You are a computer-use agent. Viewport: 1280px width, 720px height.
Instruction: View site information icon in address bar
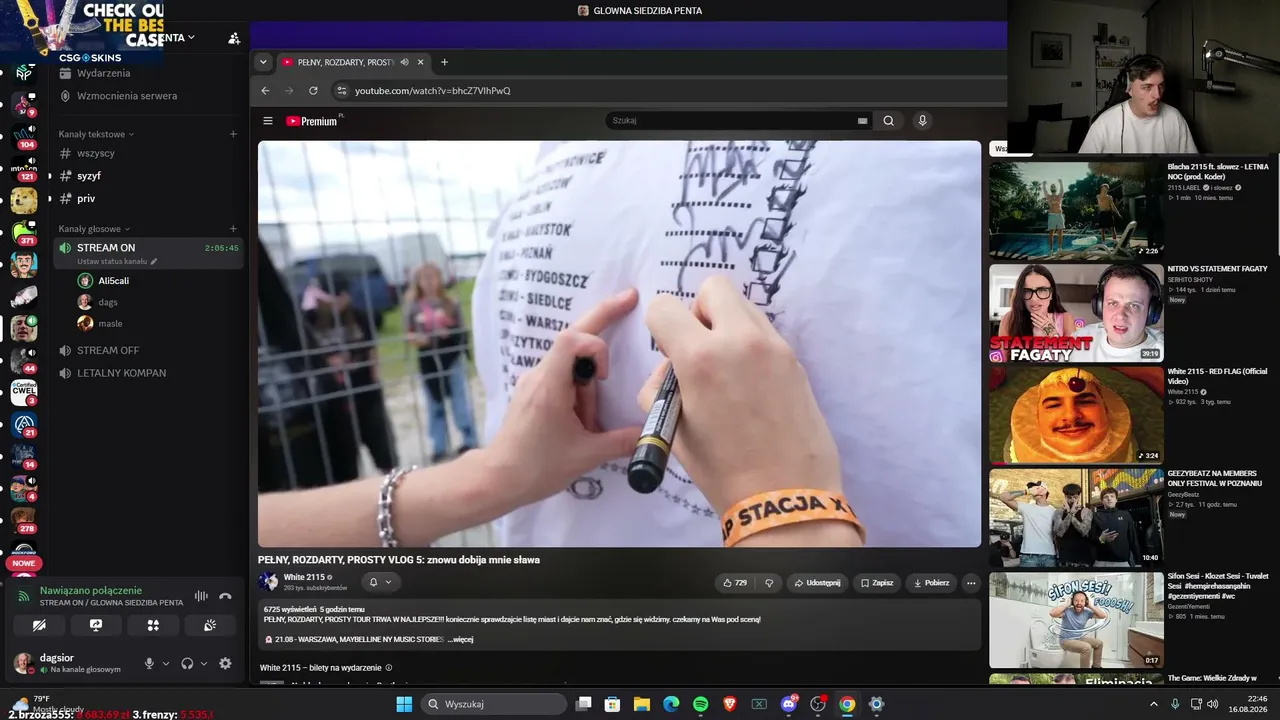pyautogui.click(x=341, y=90)
